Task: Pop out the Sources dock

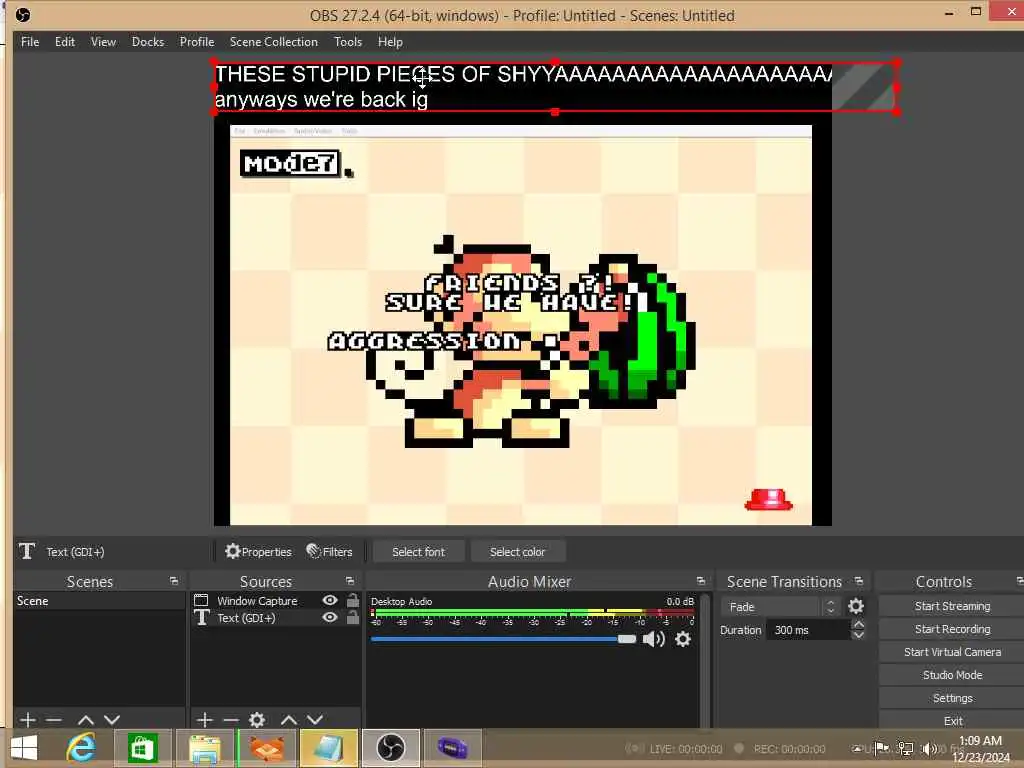Action: tap(350, 581)
